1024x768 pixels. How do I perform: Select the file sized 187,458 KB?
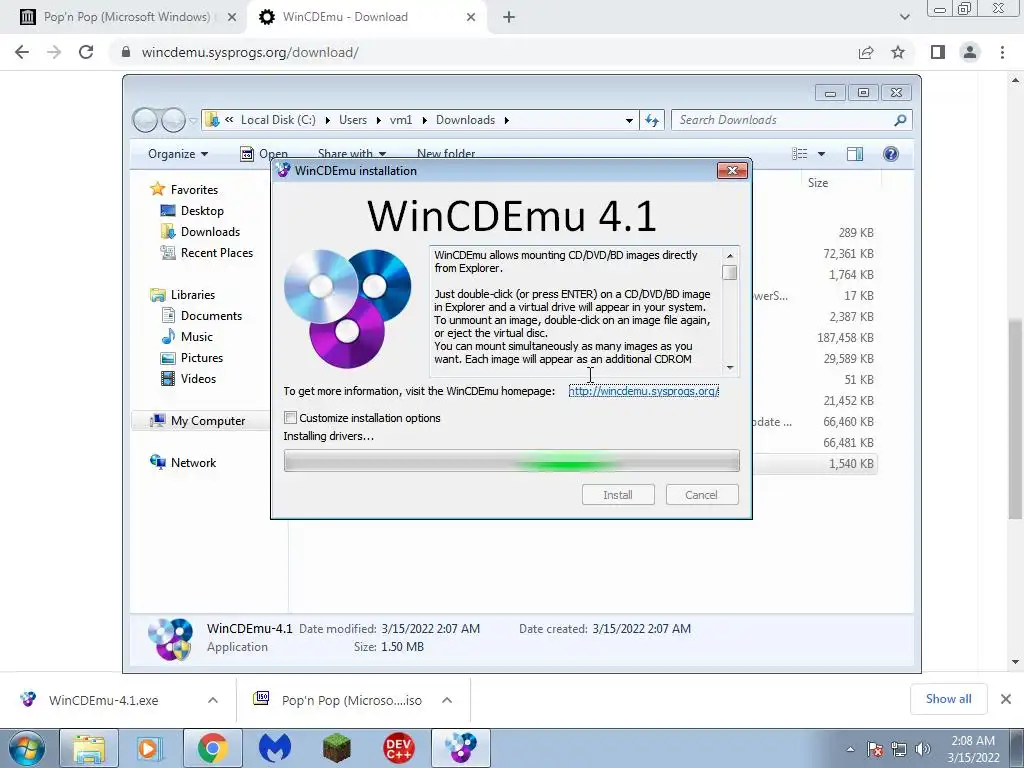click(845, 338)
